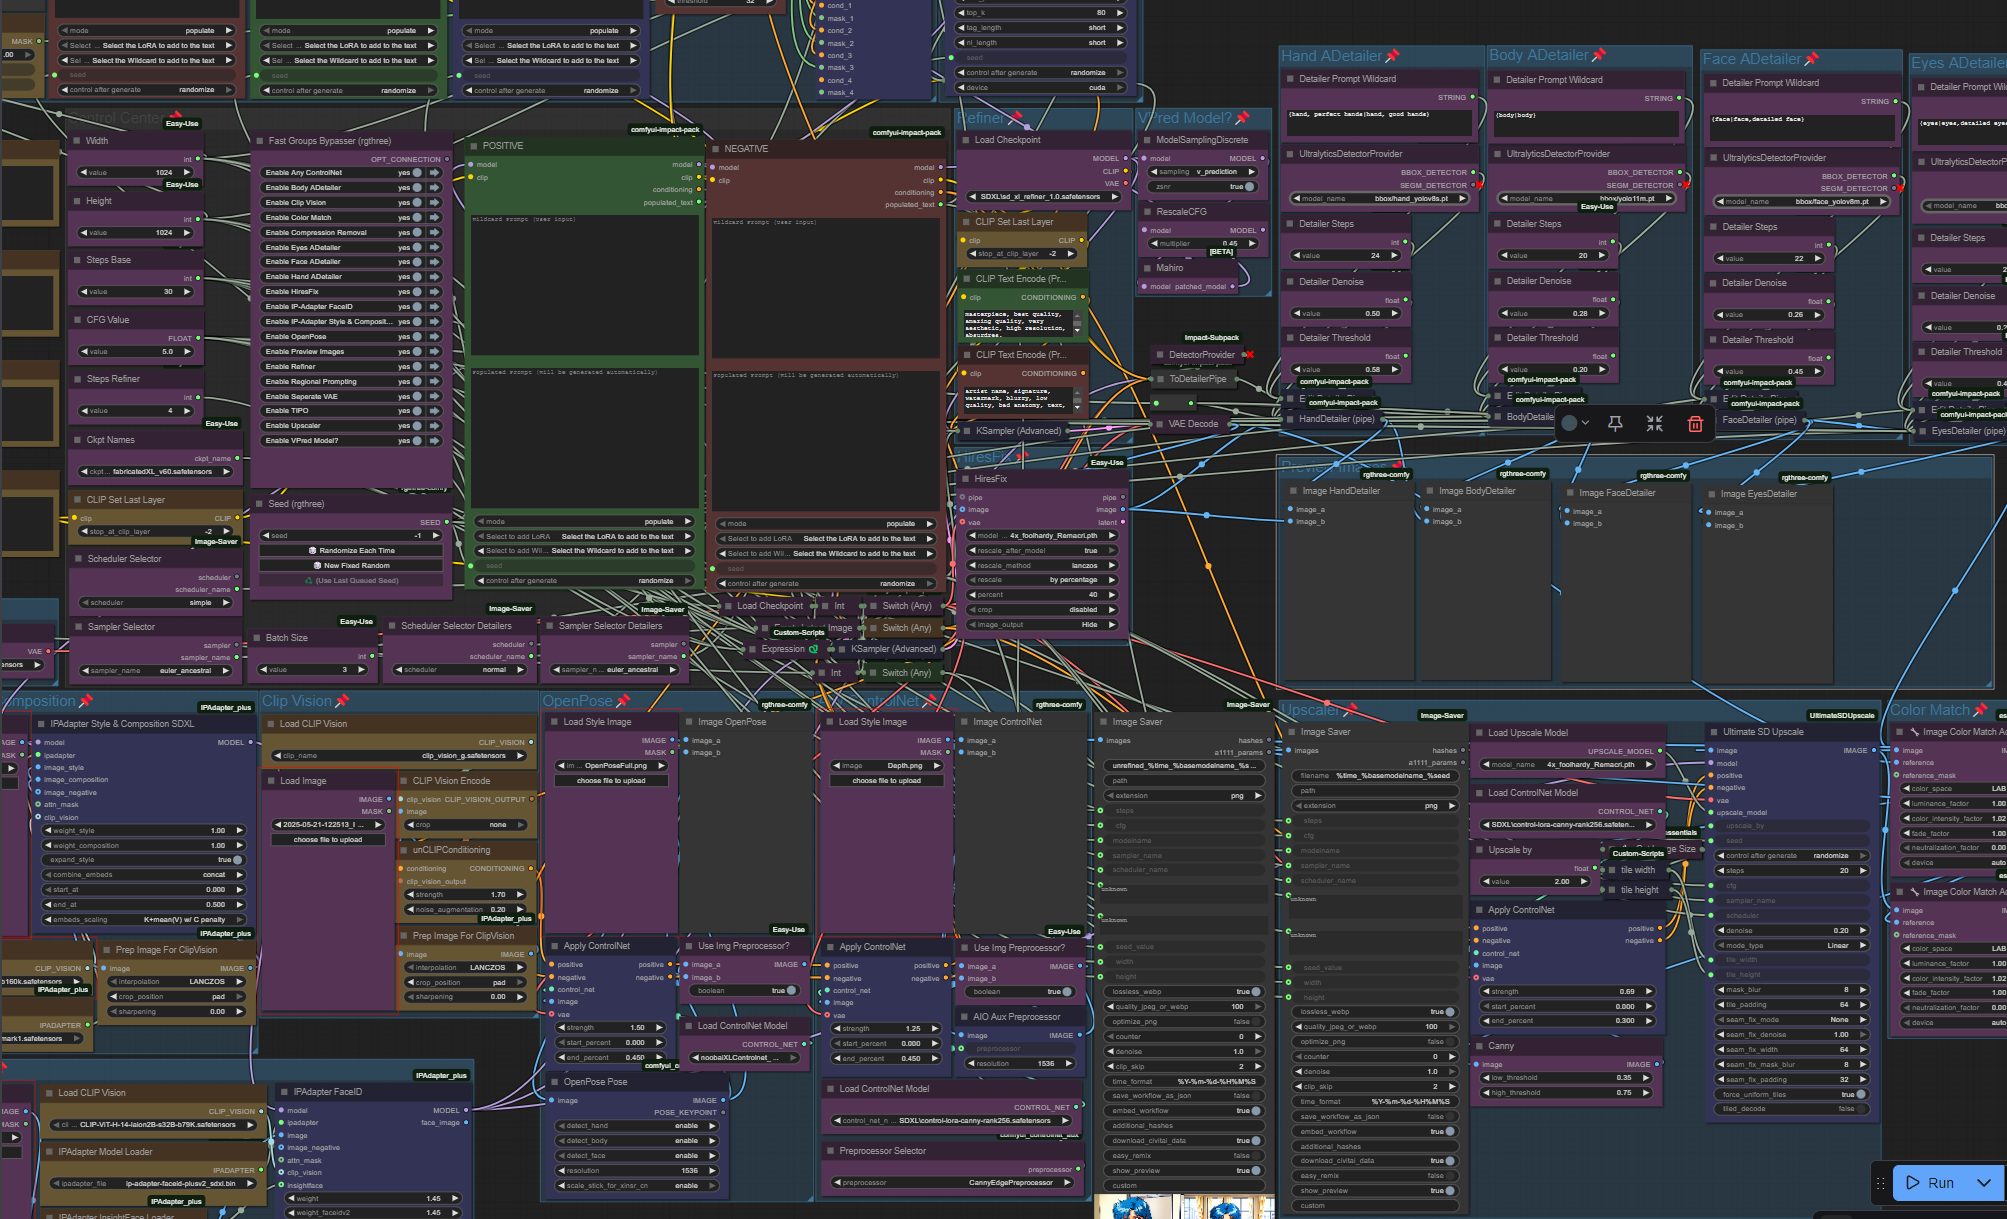2007x1219 pixels.
Task: Click the arrow icon for Enable Upscaler row
Action: 435,426
